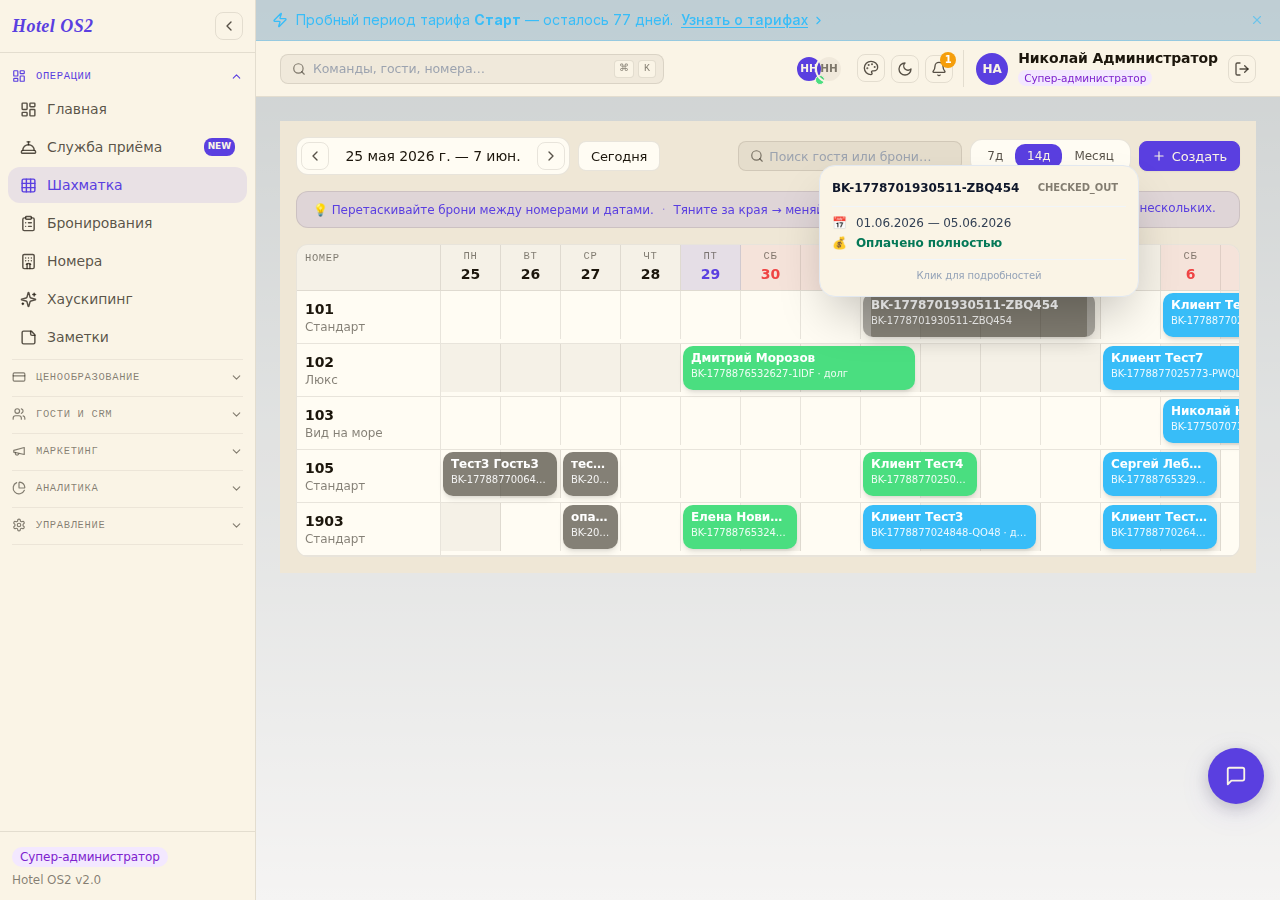Click the reception bell icon in sidebar
The height and width of the screenshot is (900, 1280).
pyautogui.click(x=28, y=147)
